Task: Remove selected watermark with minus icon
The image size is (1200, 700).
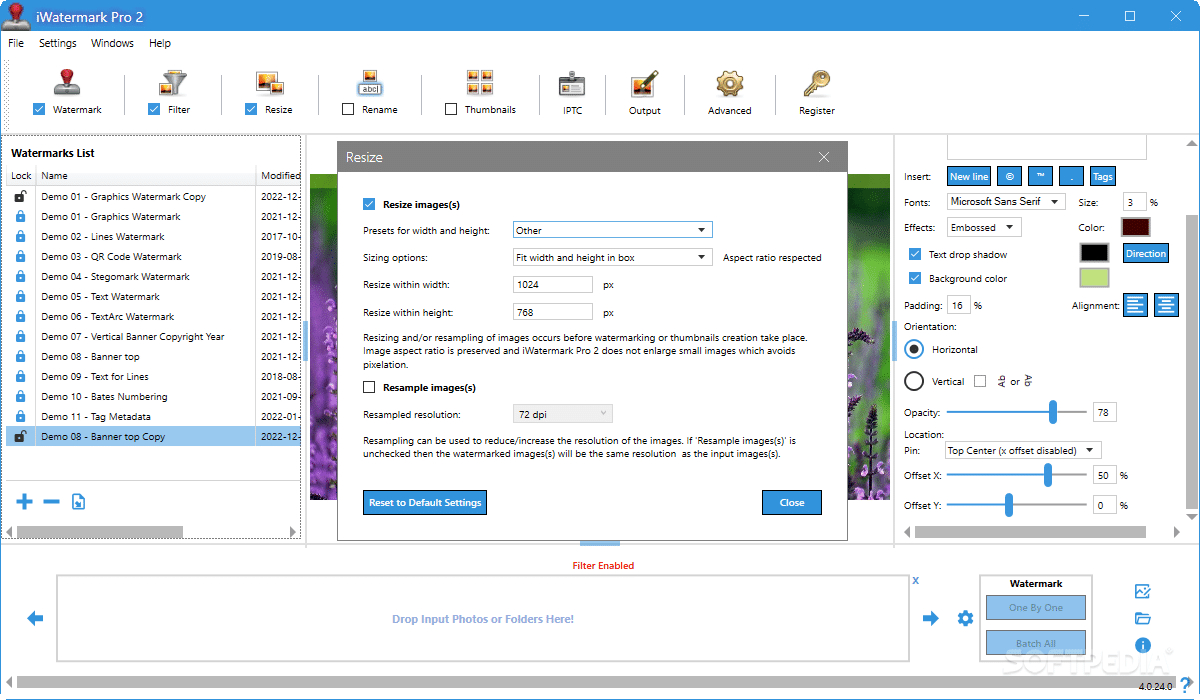Action: point(51,501)
